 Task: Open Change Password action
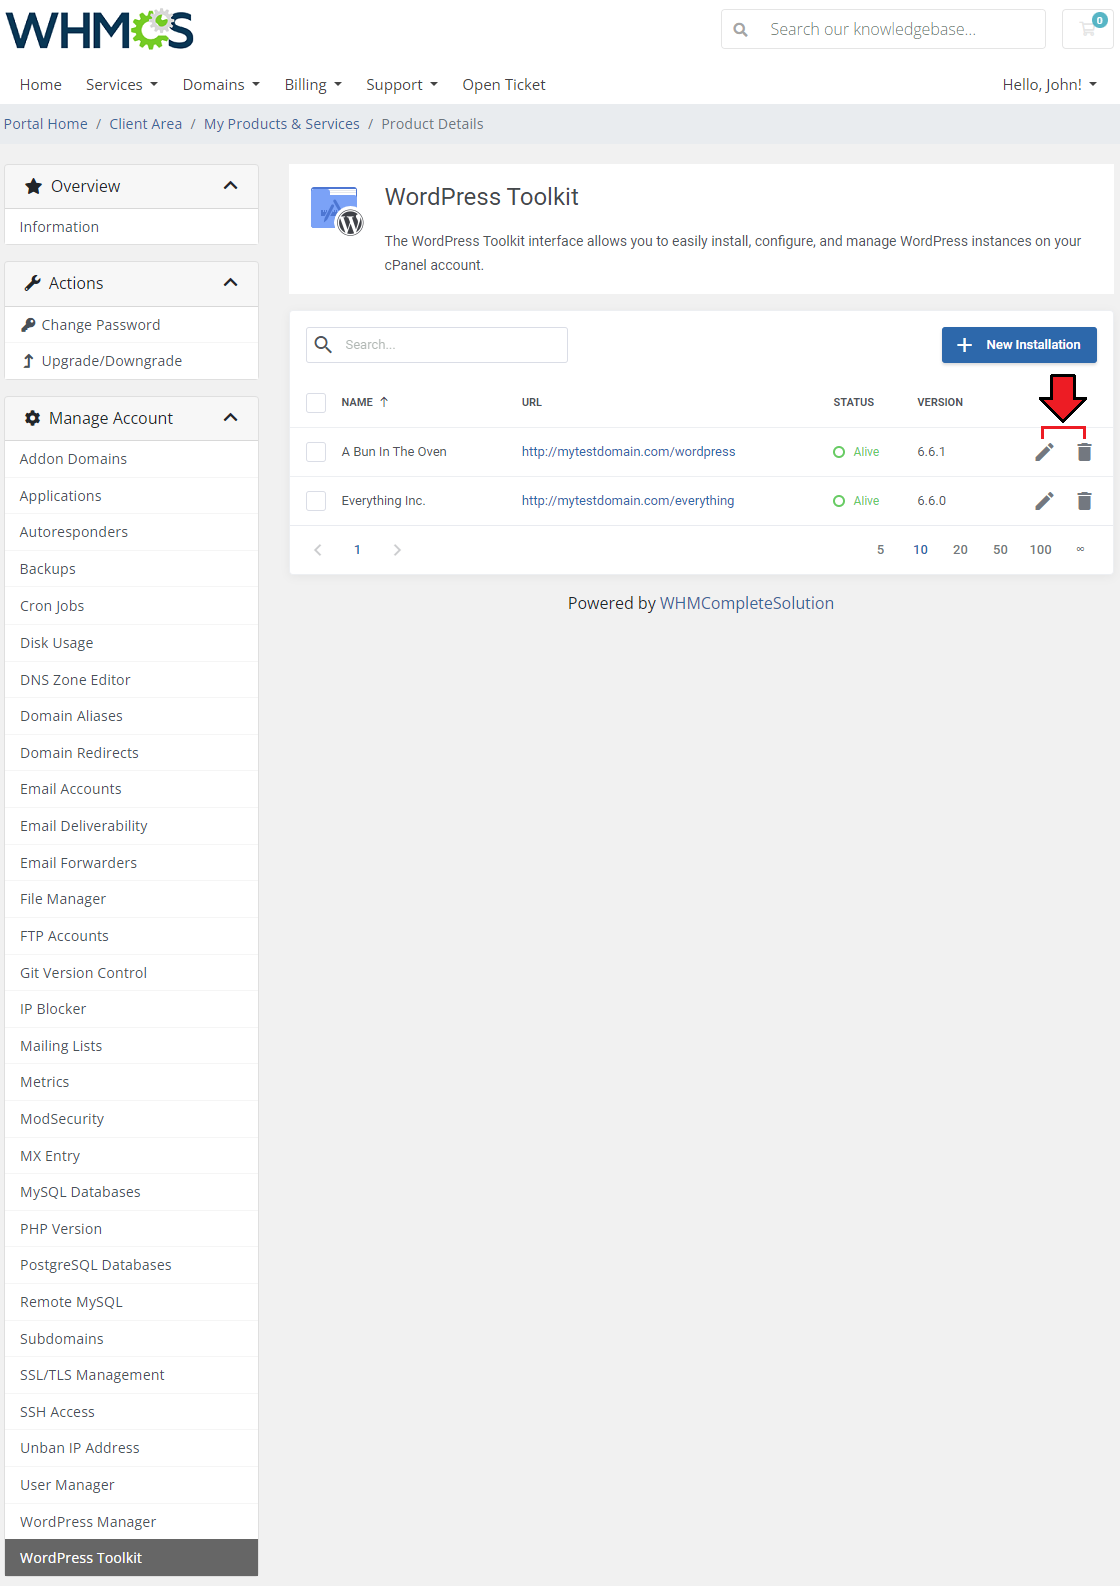pyautogui.click(x=132, y=325)
